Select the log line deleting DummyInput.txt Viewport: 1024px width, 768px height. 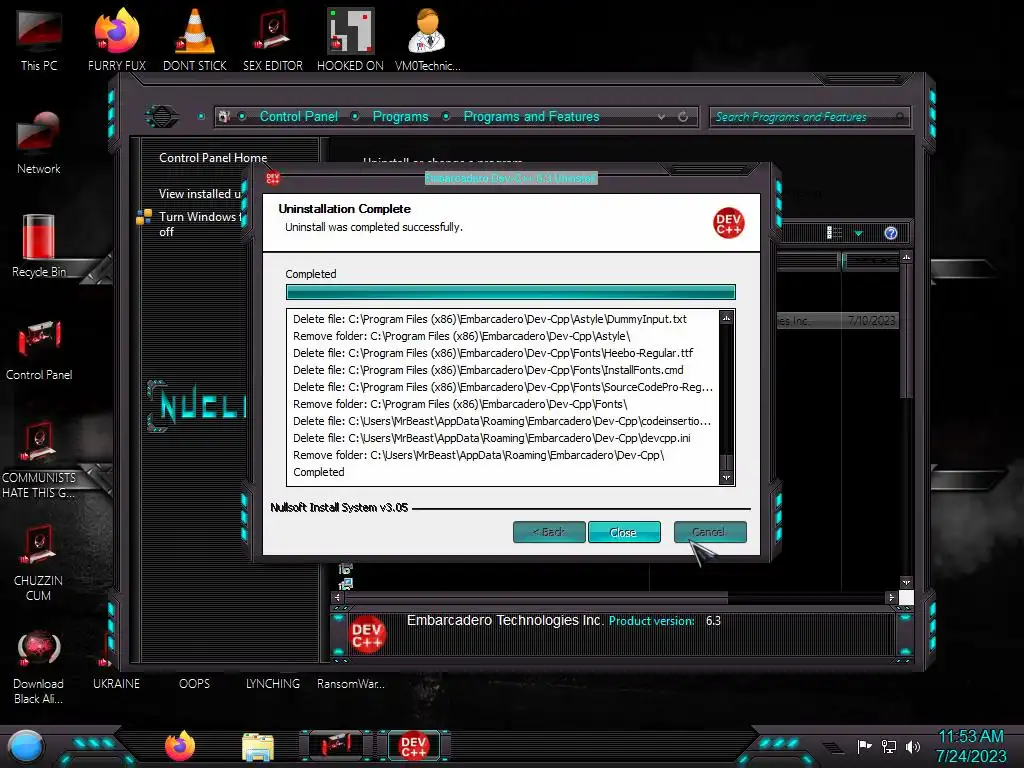click(x=490, y=319)
